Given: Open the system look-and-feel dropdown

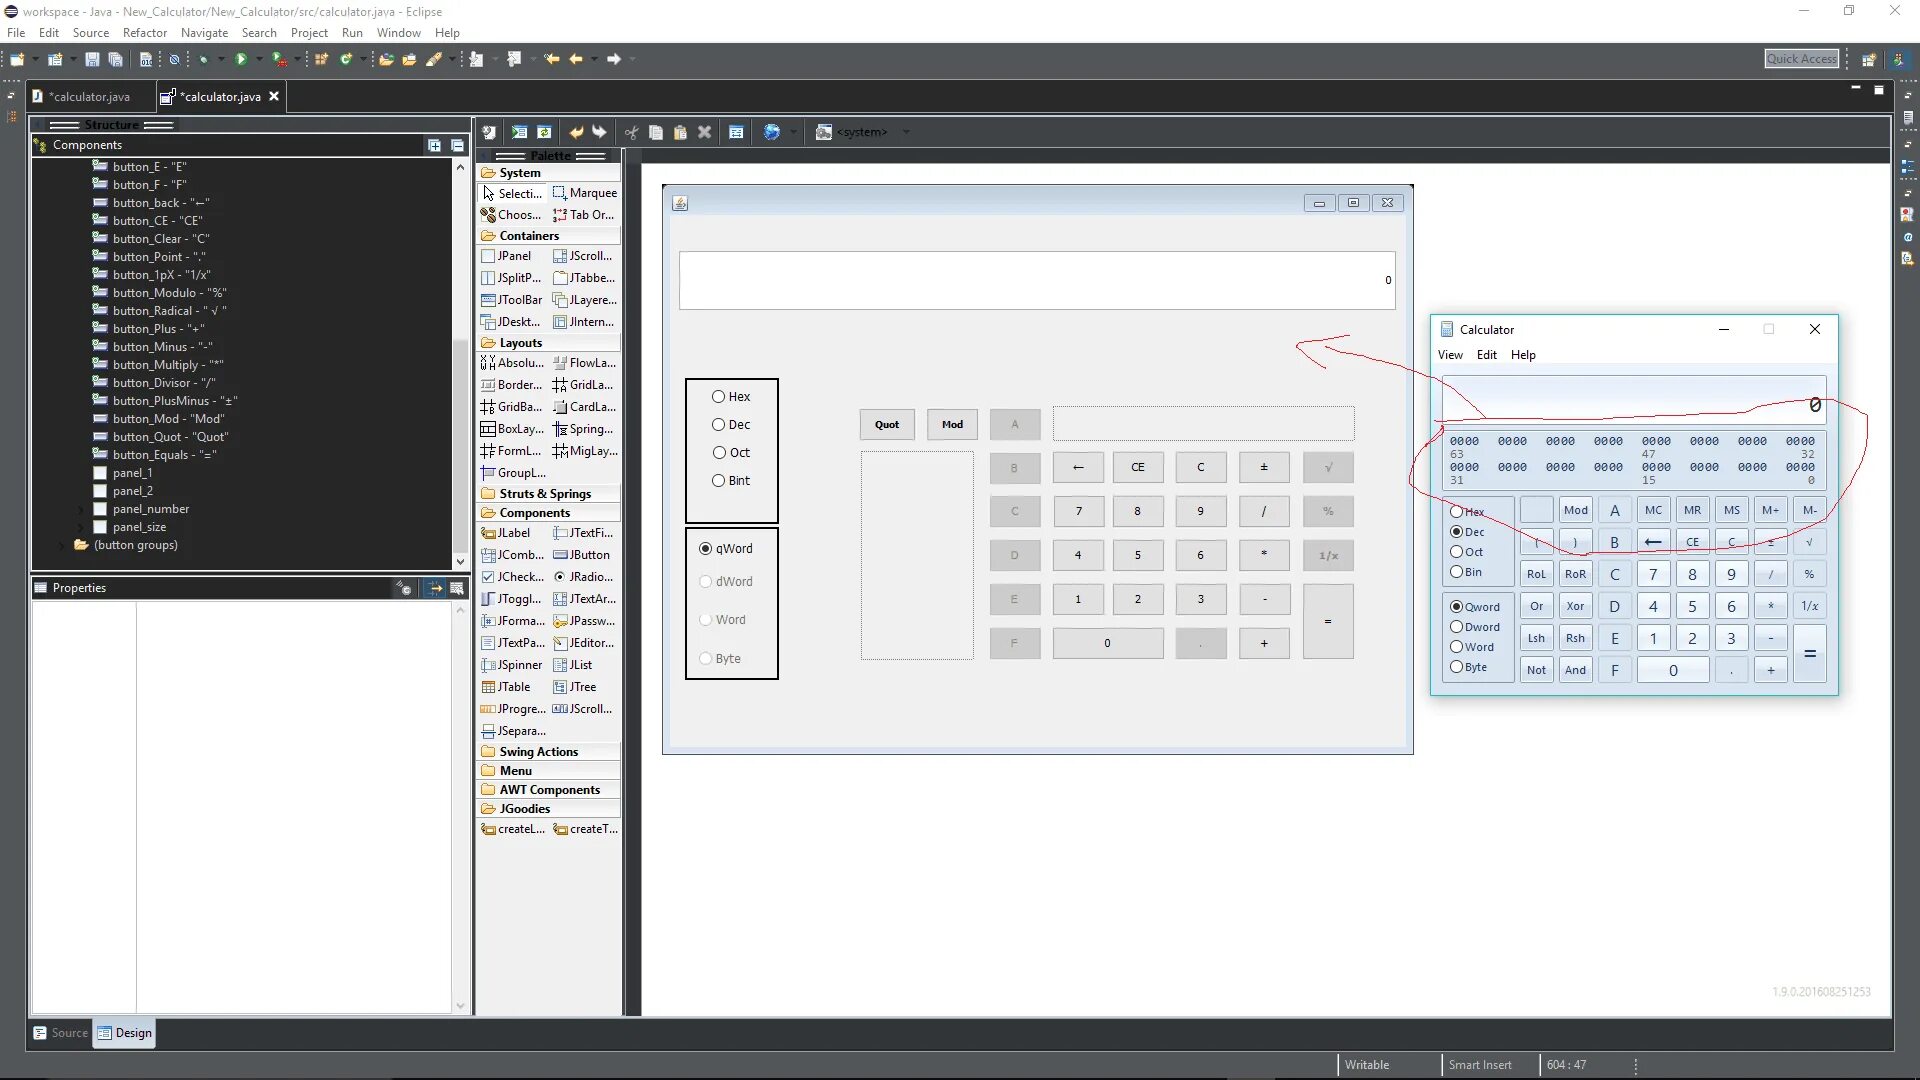Looking at the screenshot, I should point(906,132).
